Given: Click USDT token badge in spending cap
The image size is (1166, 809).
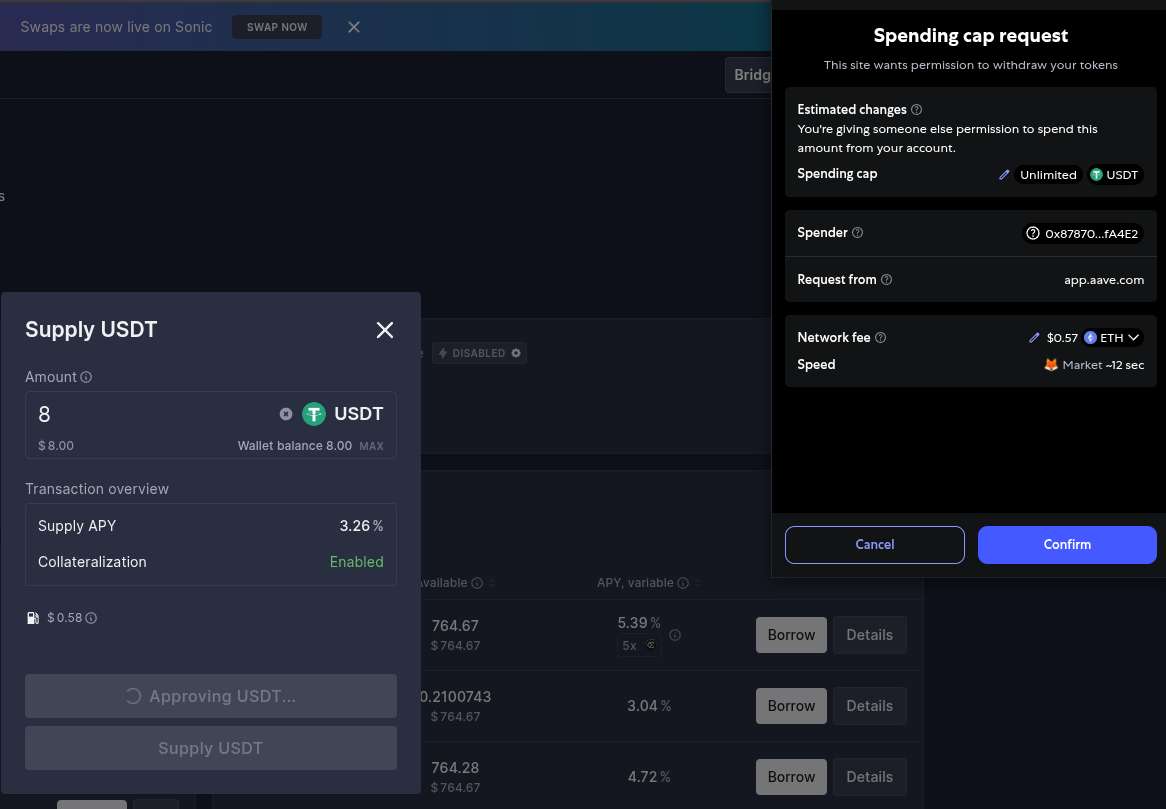Looking at the screenshot, I should coord(1114,175).
